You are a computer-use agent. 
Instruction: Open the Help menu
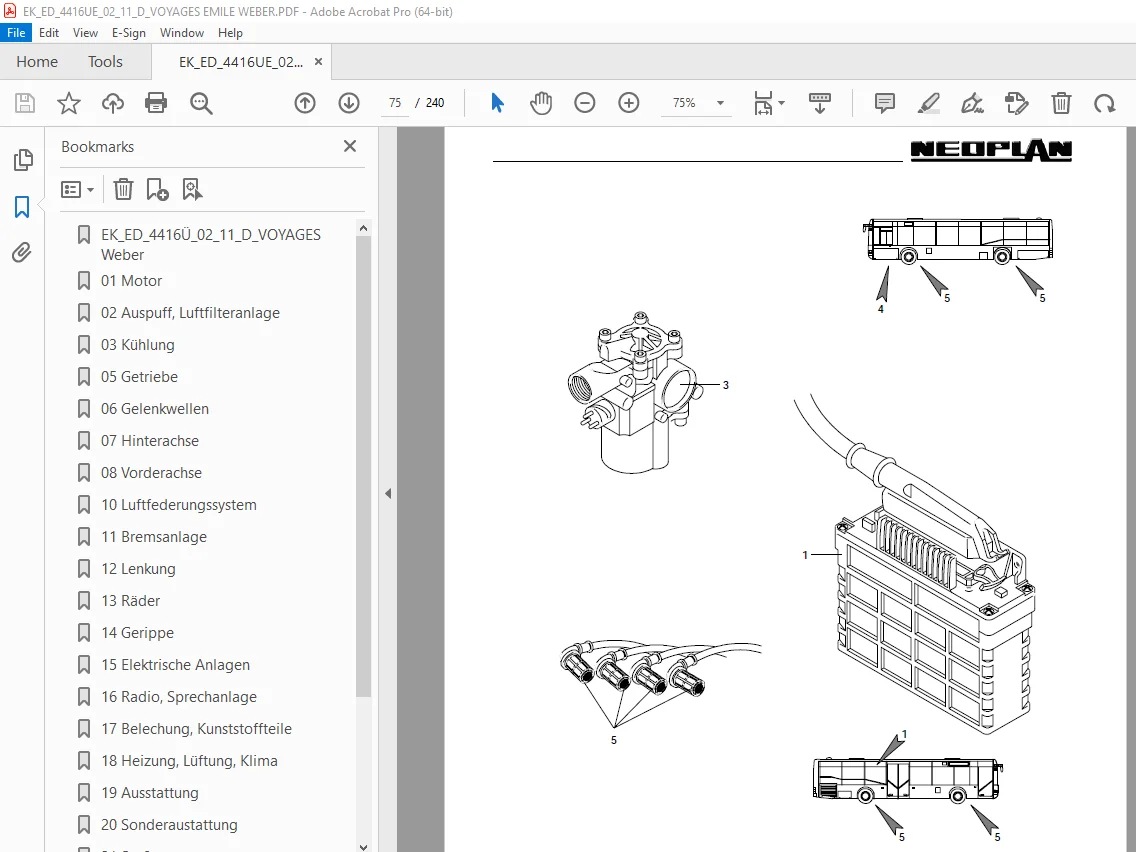[x=230, y=33]
